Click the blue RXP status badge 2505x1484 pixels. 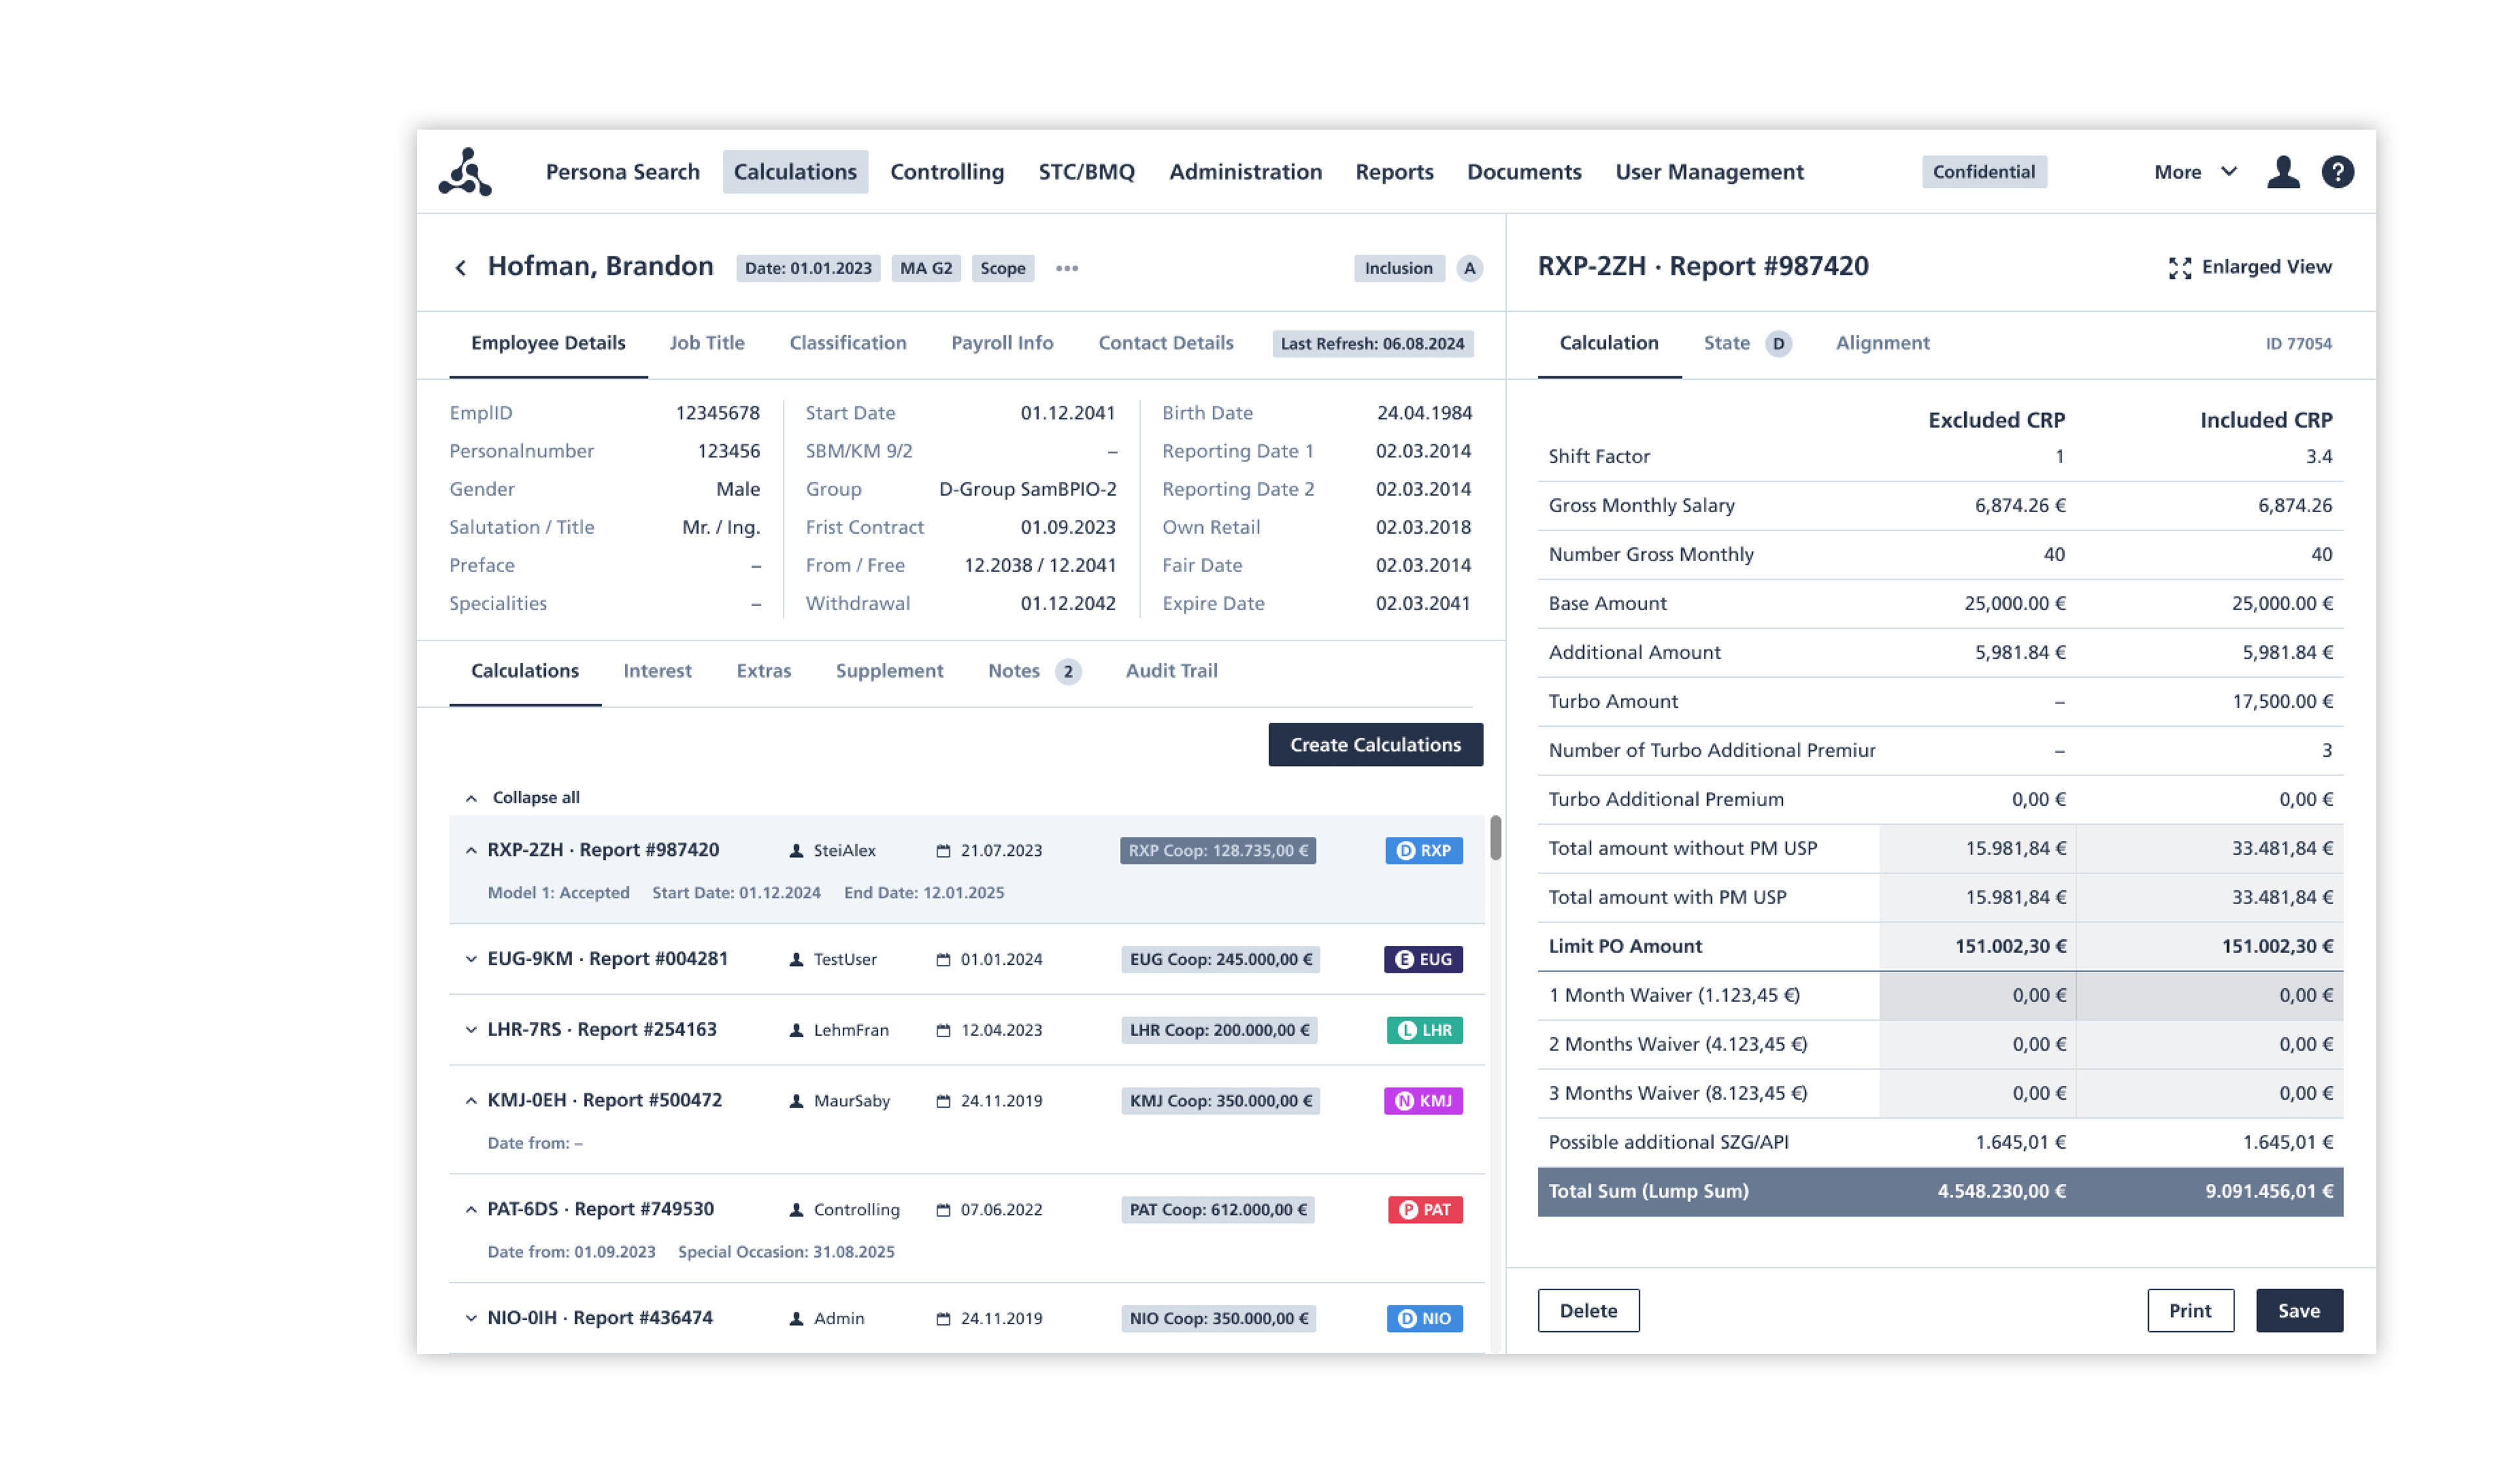tap(1423, 851)
